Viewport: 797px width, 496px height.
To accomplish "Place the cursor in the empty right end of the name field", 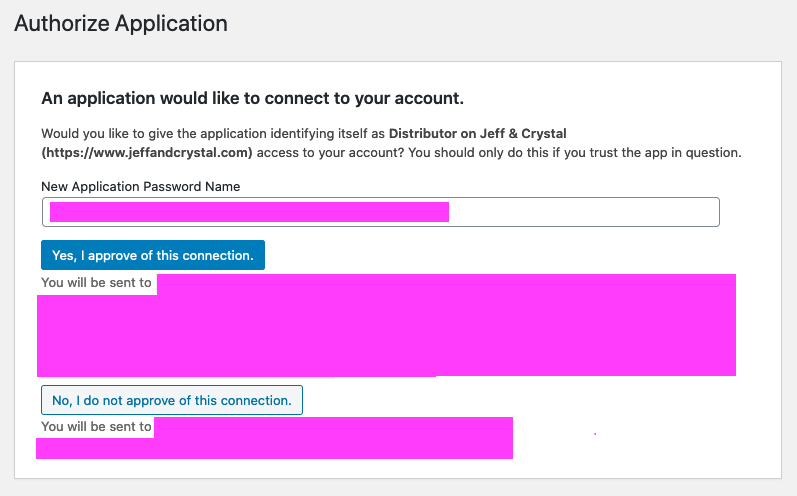I will pyautogui.click(x=584, y=212).
